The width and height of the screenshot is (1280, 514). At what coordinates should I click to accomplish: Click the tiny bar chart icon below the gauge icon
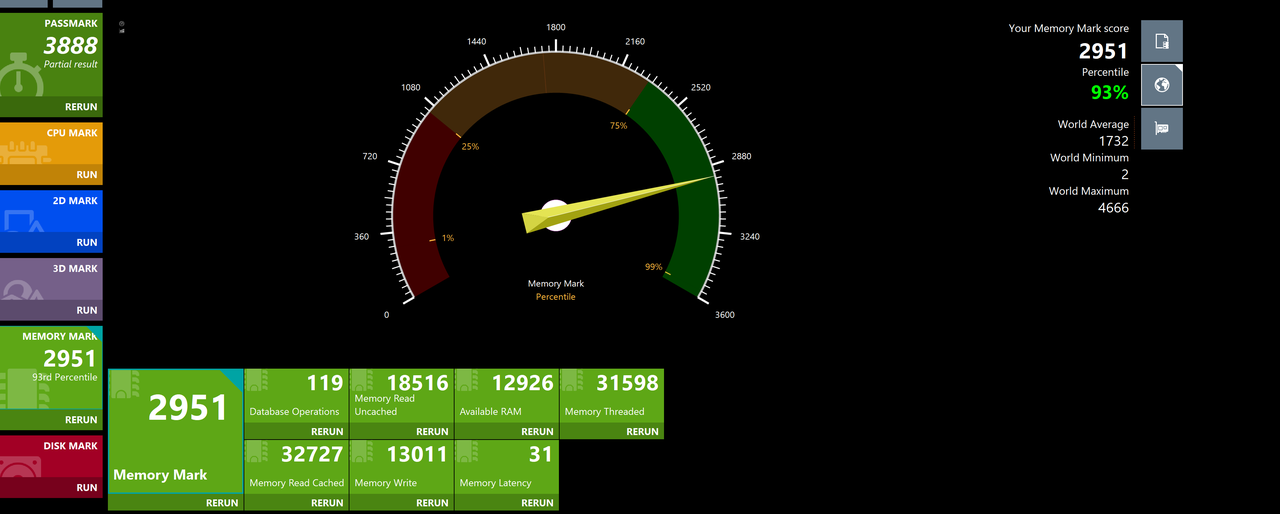point(121,30)
